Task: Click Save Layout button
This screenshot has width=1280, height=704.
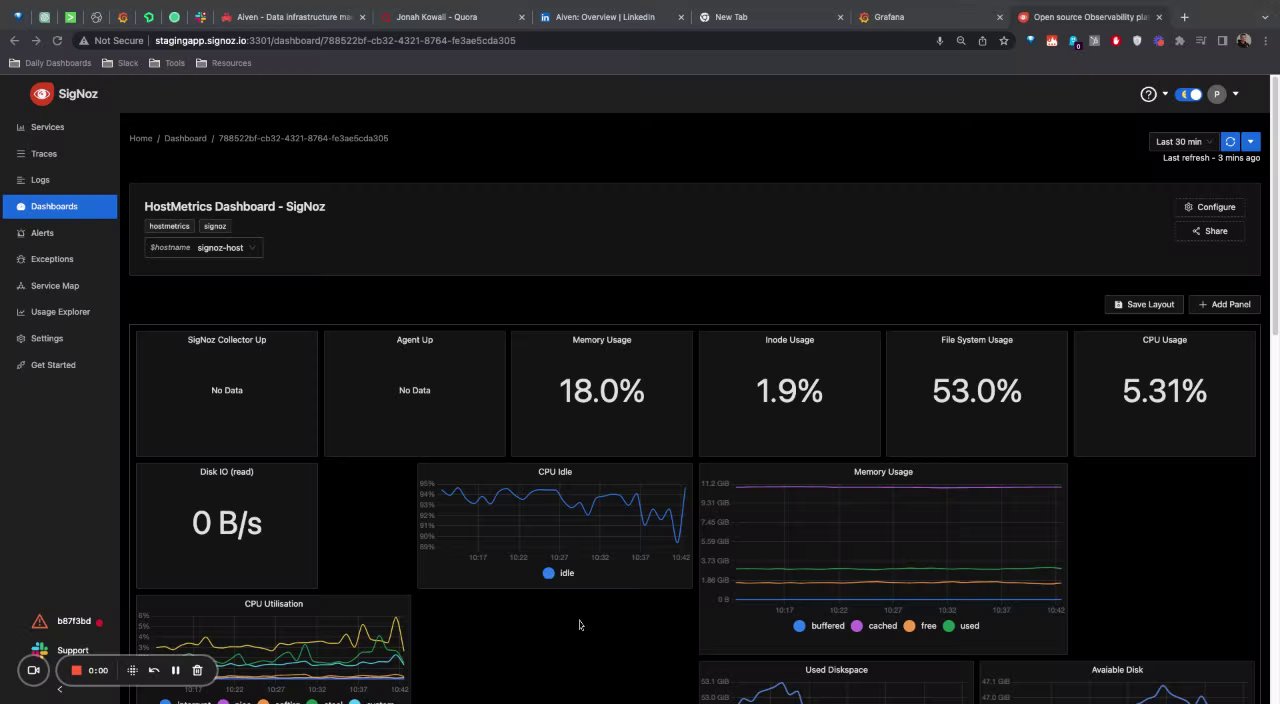Action: pos(1145,304)
